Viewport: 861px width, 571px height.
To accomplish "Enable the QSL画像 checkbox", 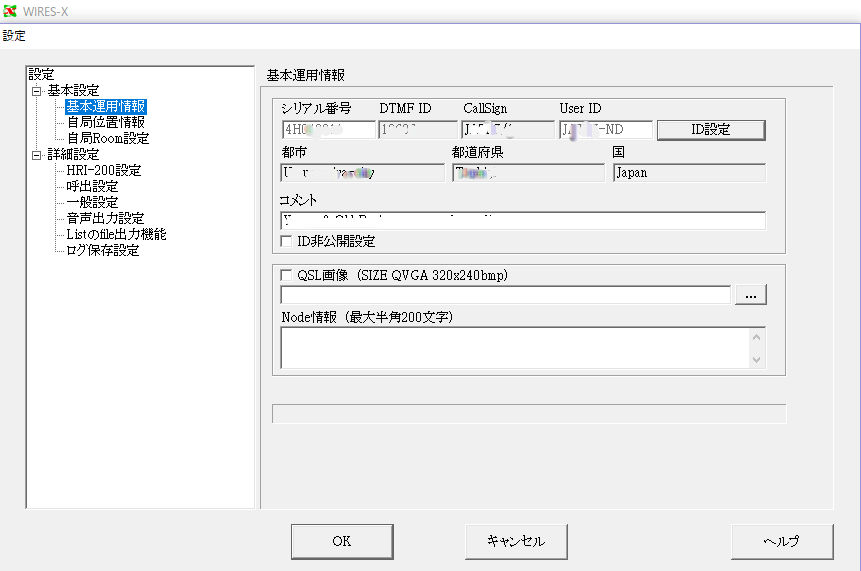I will 286,275.
